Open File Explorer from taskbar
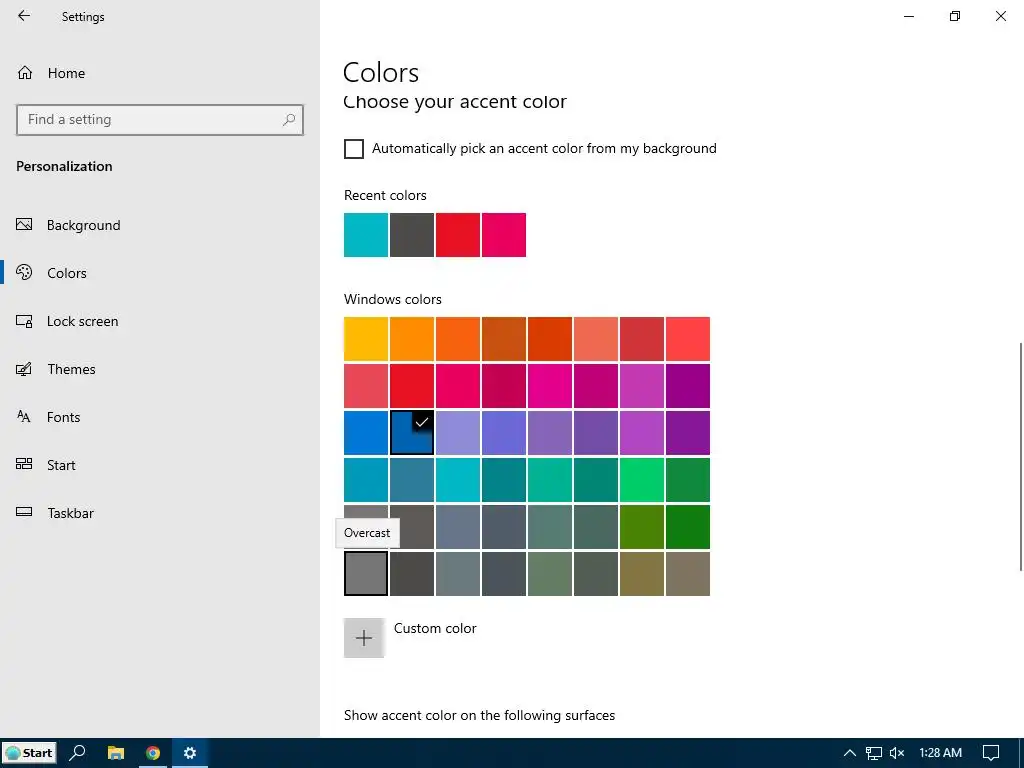 116,753
